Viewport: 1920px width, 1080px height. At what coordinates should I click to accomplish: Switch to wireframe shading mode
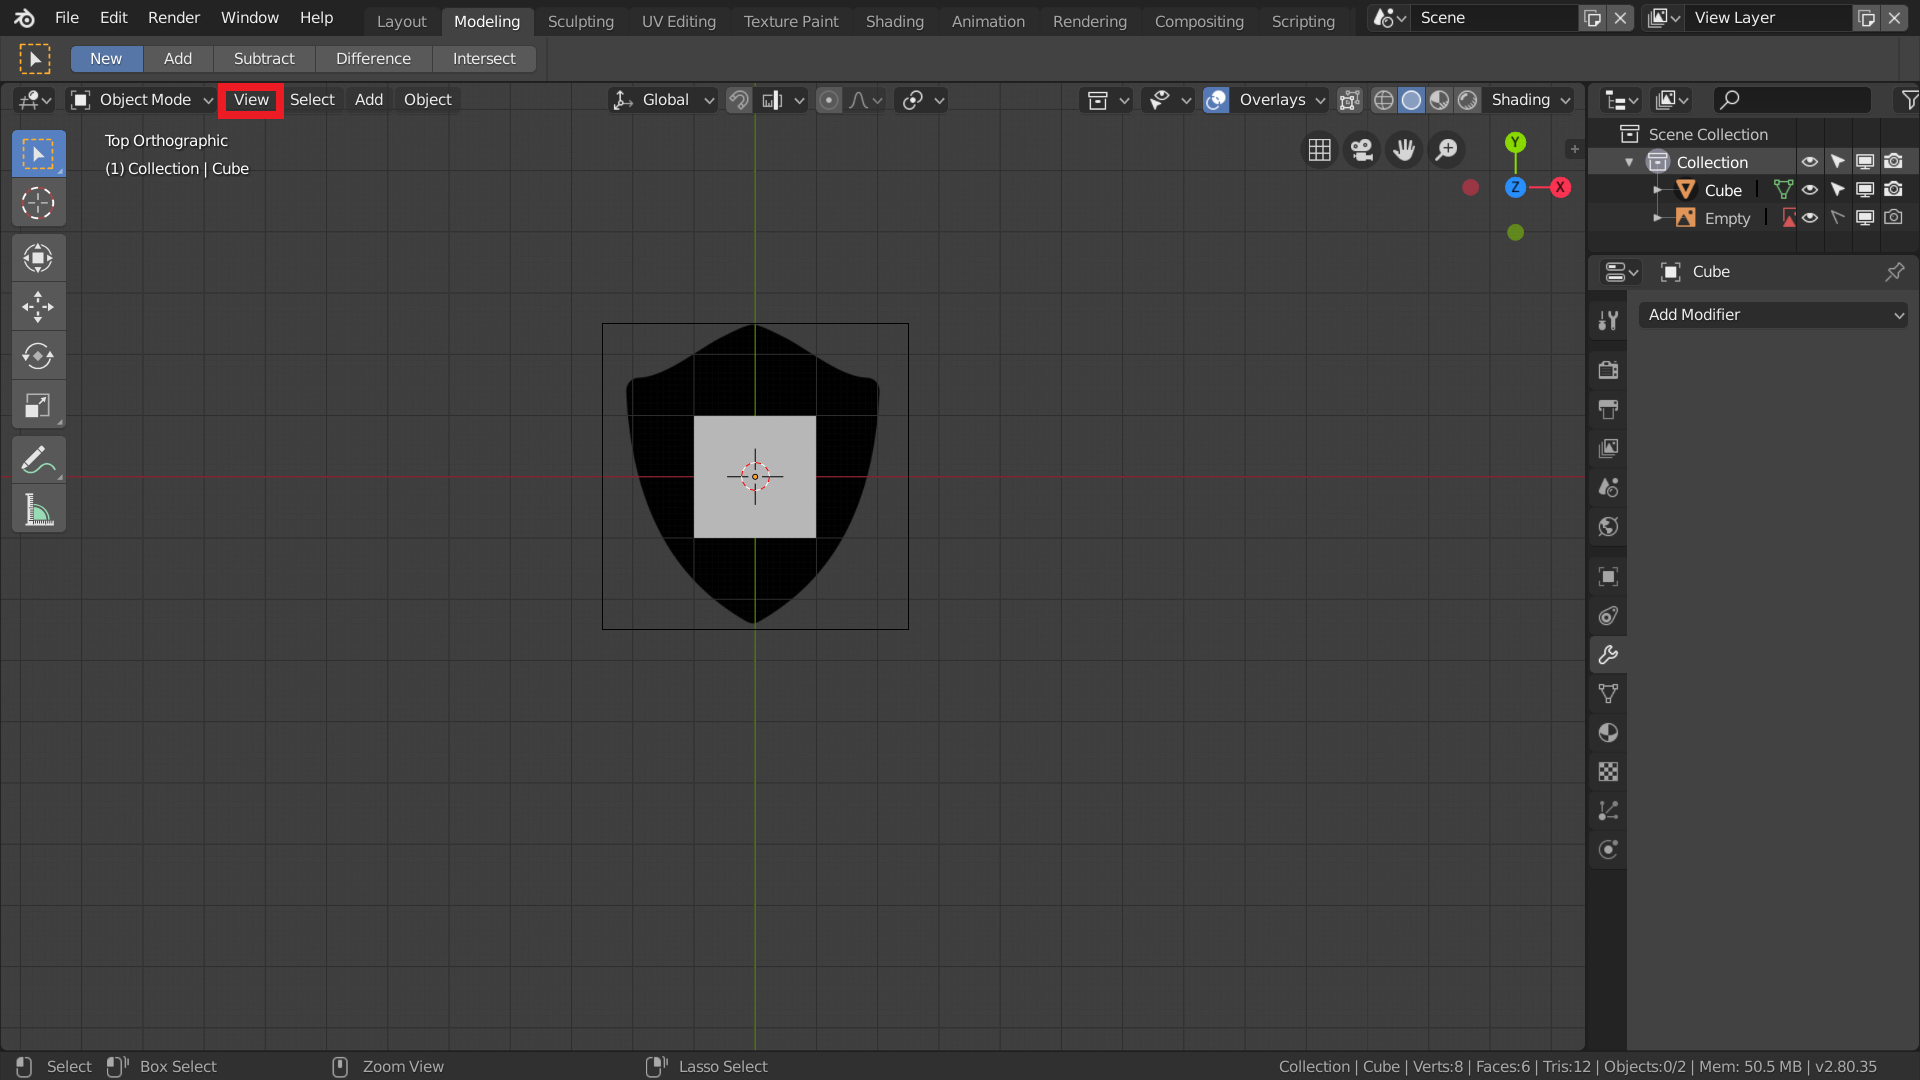[x=1384, y=100]
